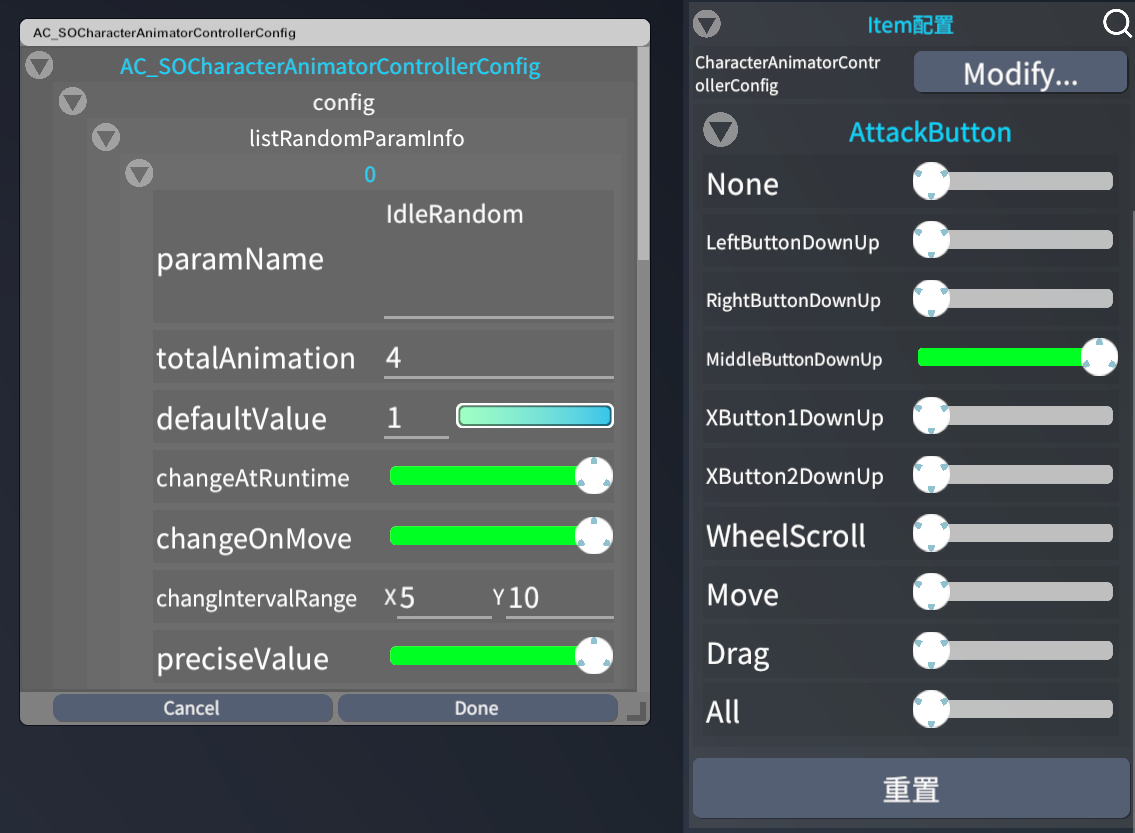Click the 重置 reset button
This screenshot has width=1135, height=833.
click(911, 789)
